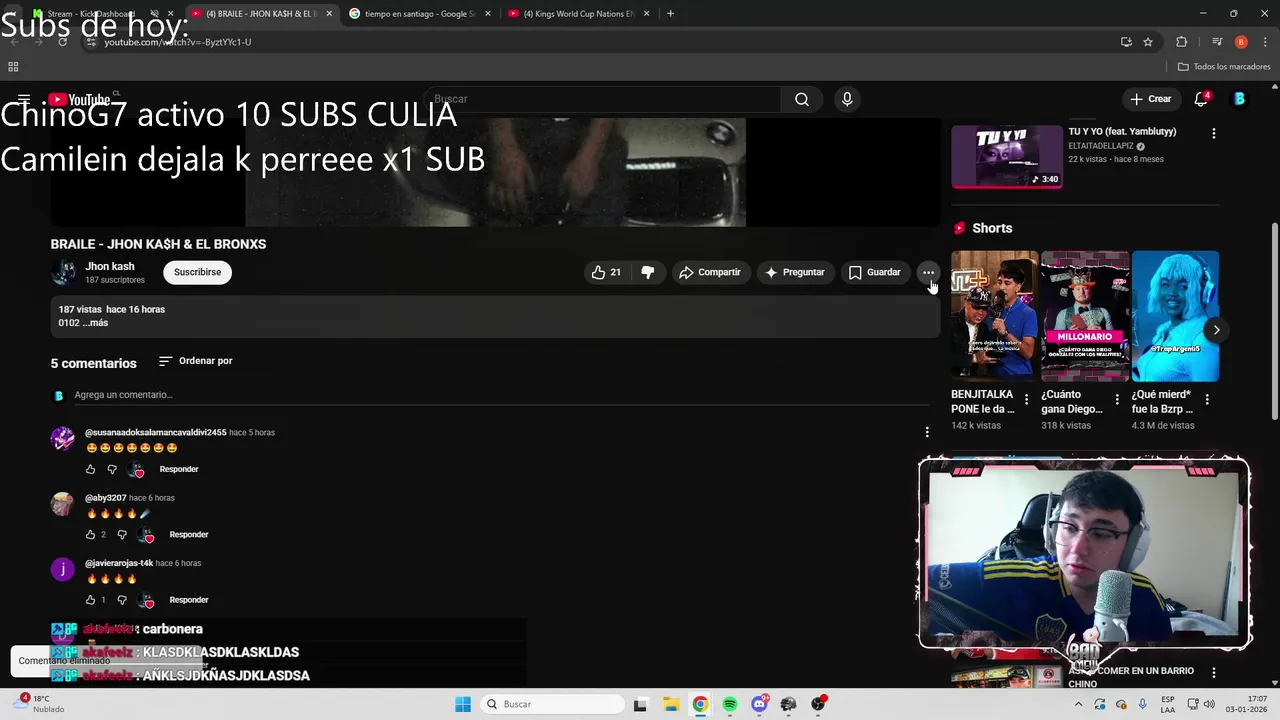
Task: Reply to javierarojas-t4k's comment
Action: [189, 600]
